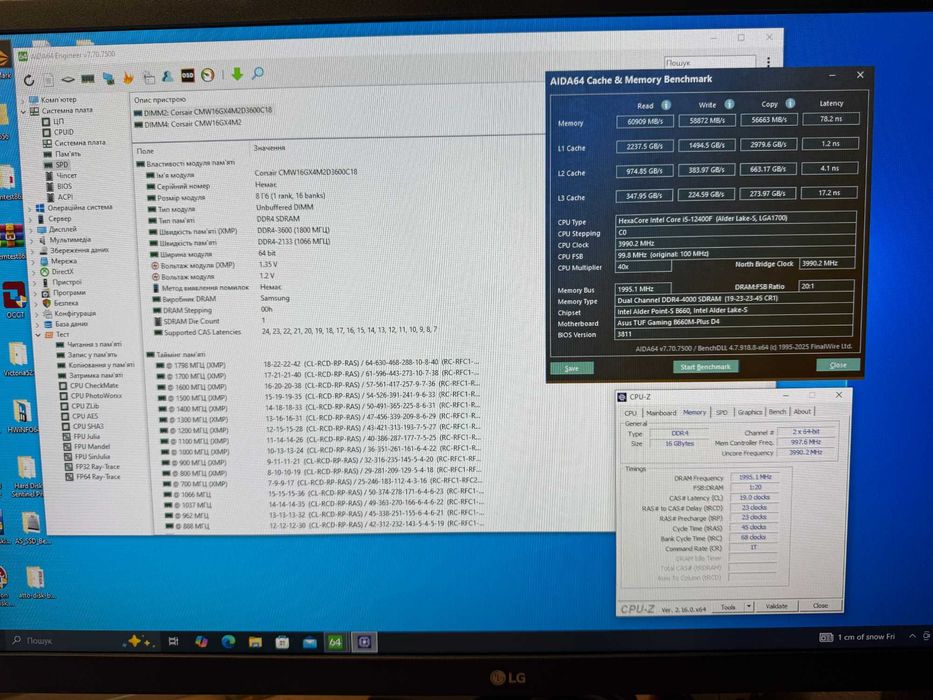Switch to the SPD tab in CPU-Z

[722, 412]
